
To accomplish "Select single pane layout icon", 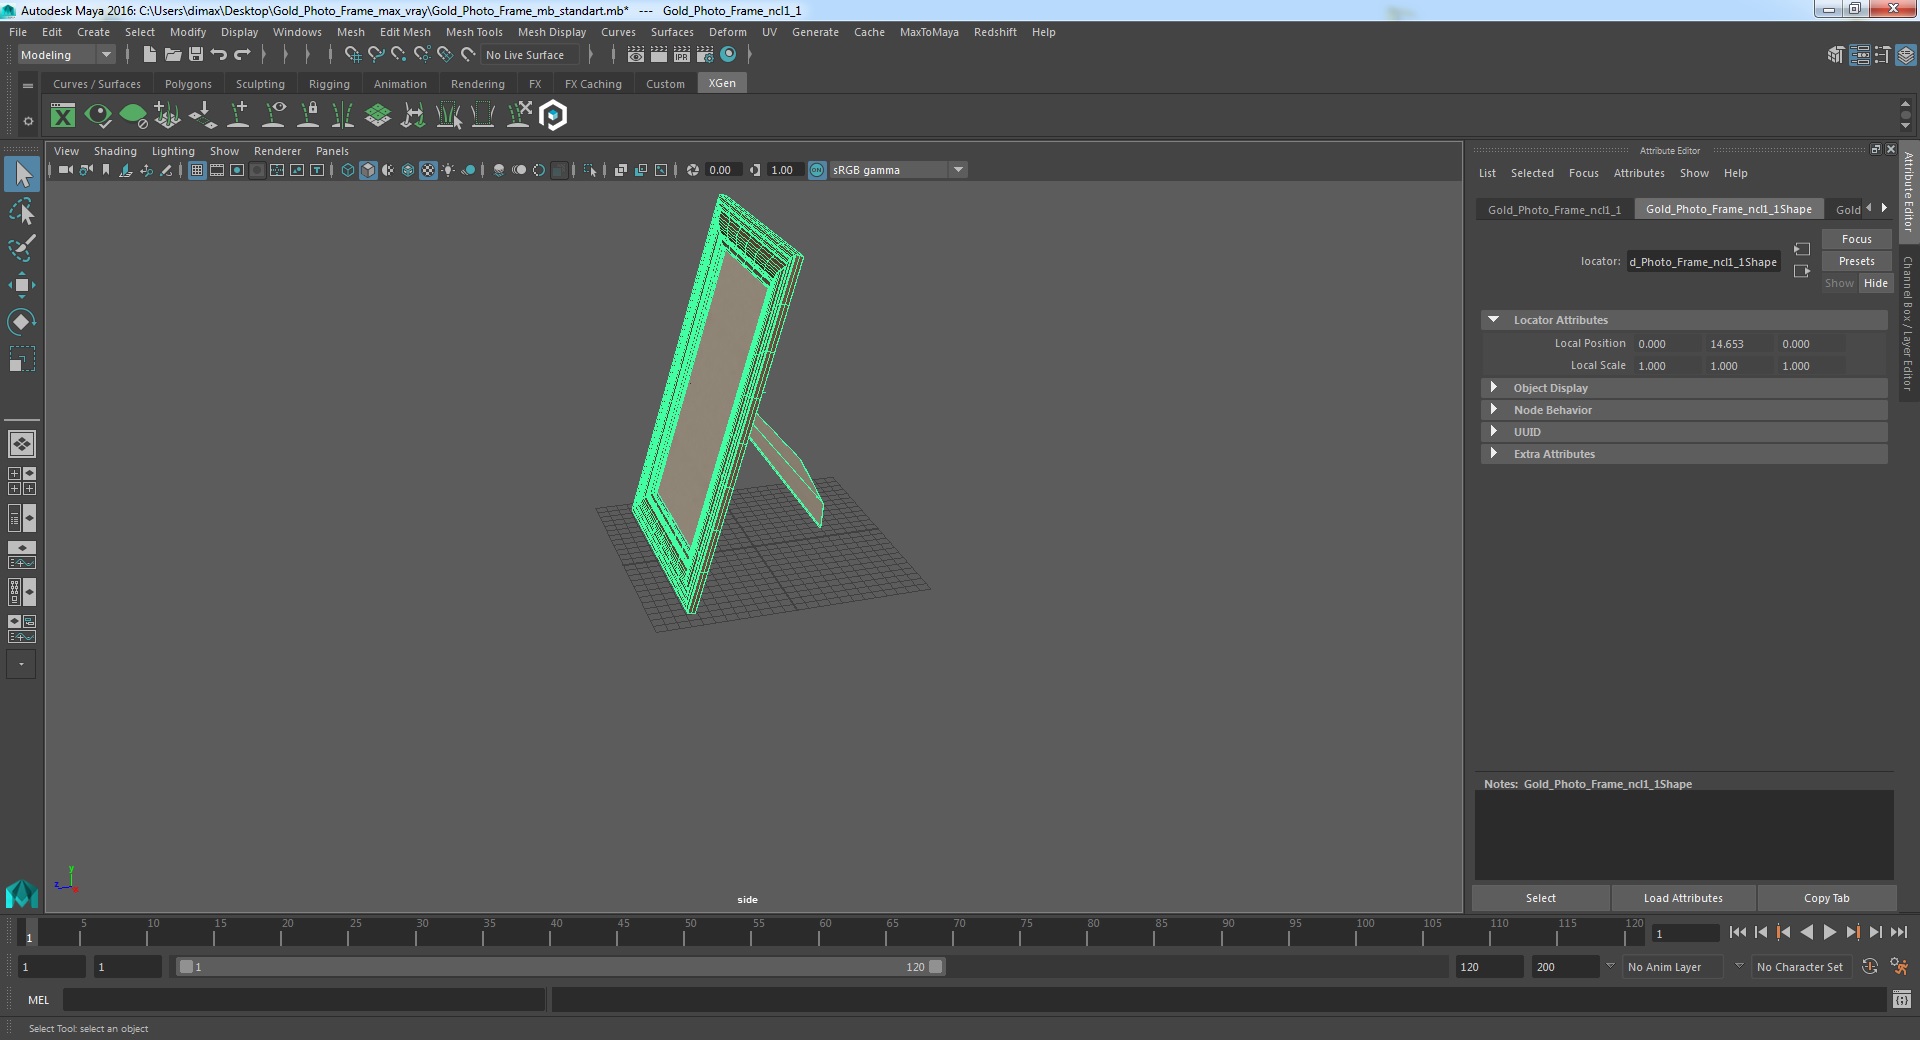I will 22,444.
